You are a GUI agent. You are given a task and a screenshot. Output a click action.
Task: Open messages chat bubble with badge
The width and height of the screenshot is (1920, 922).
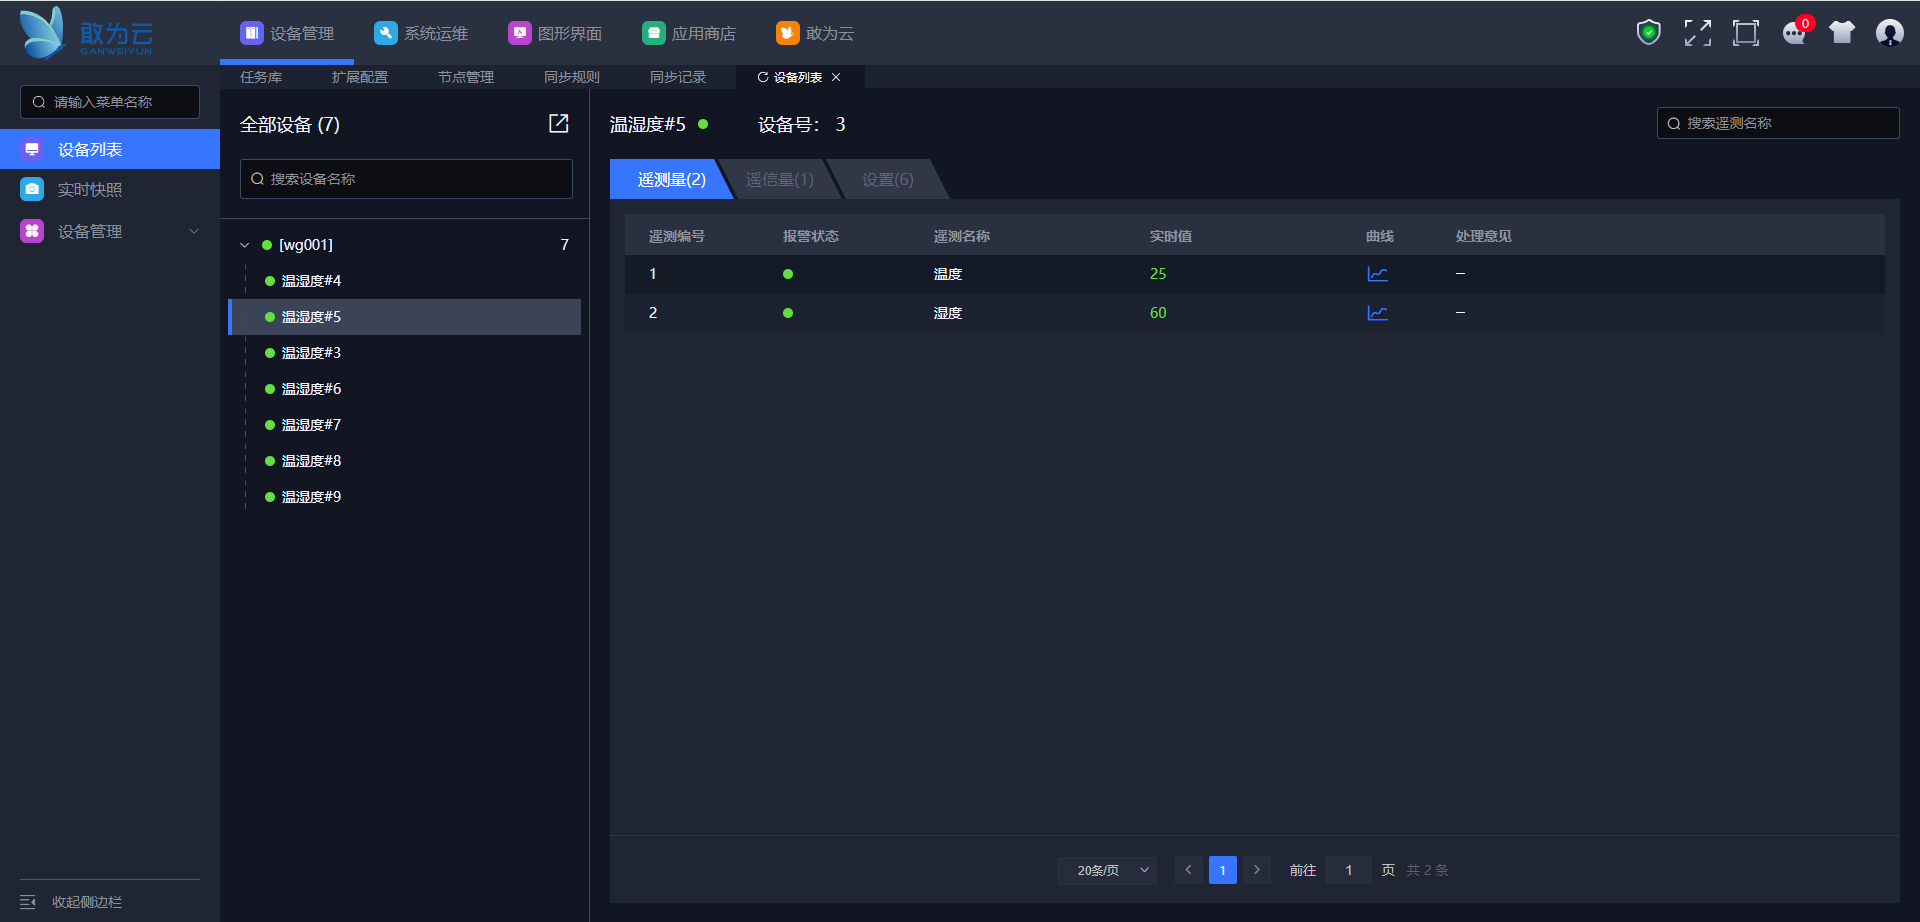pos(1795,33)
